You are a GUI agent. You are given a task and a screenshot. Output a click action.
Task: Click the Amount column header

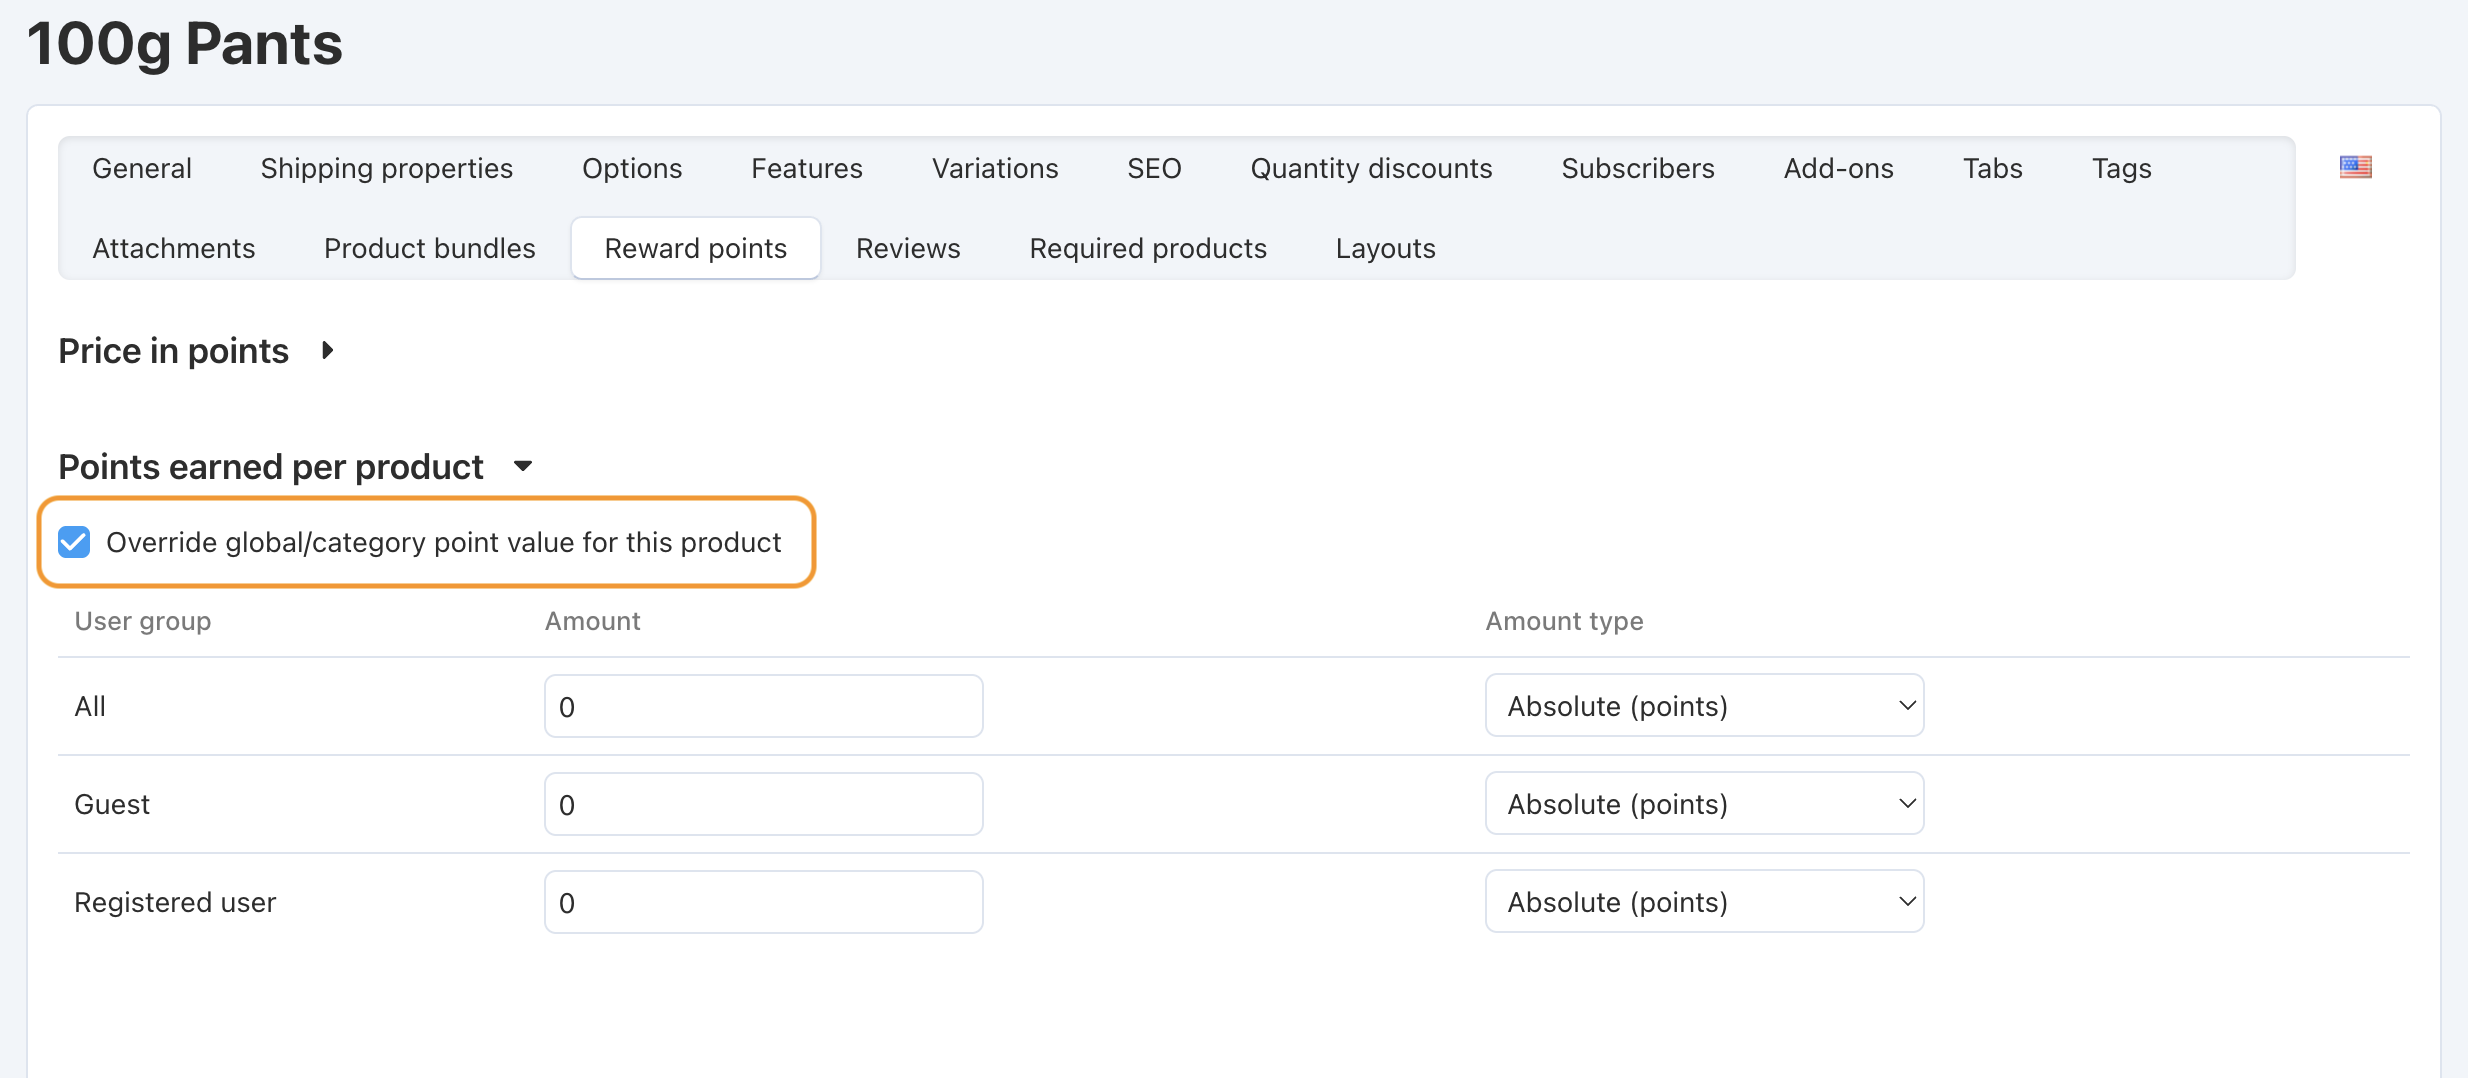click(x=593, y=621)
